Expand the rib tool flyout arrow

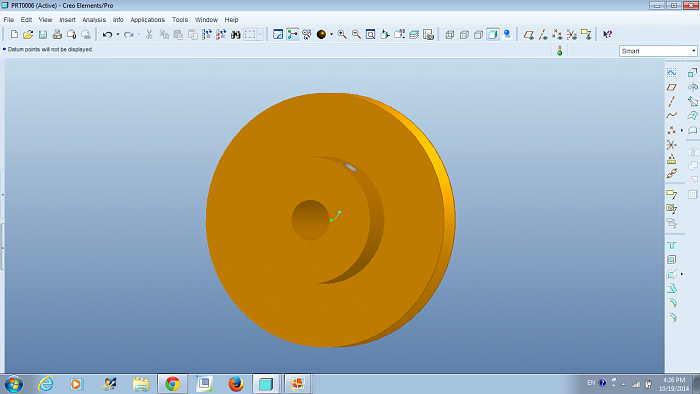[682, 274]
